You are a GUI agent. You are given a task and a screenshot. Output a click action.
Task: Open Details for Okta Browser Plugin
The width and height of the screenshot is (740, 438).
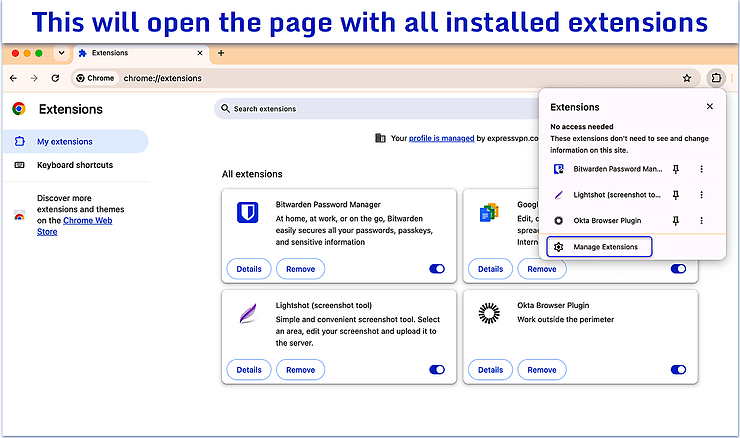490,370
